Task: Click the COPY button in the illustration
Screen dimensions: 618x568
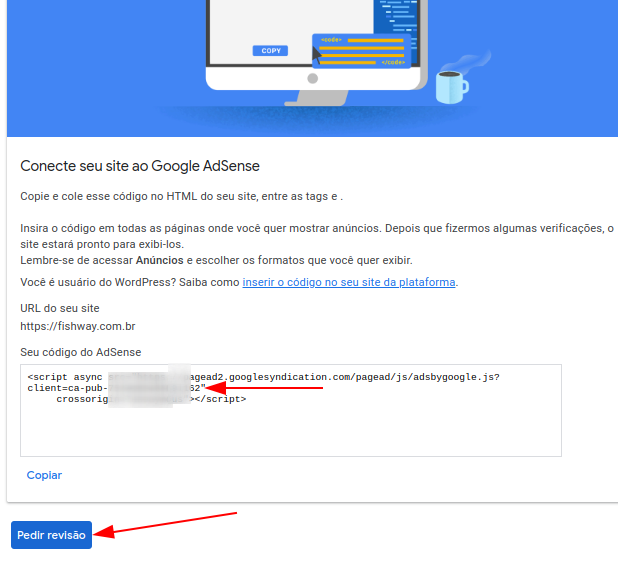Action: [x=270, y=50]
